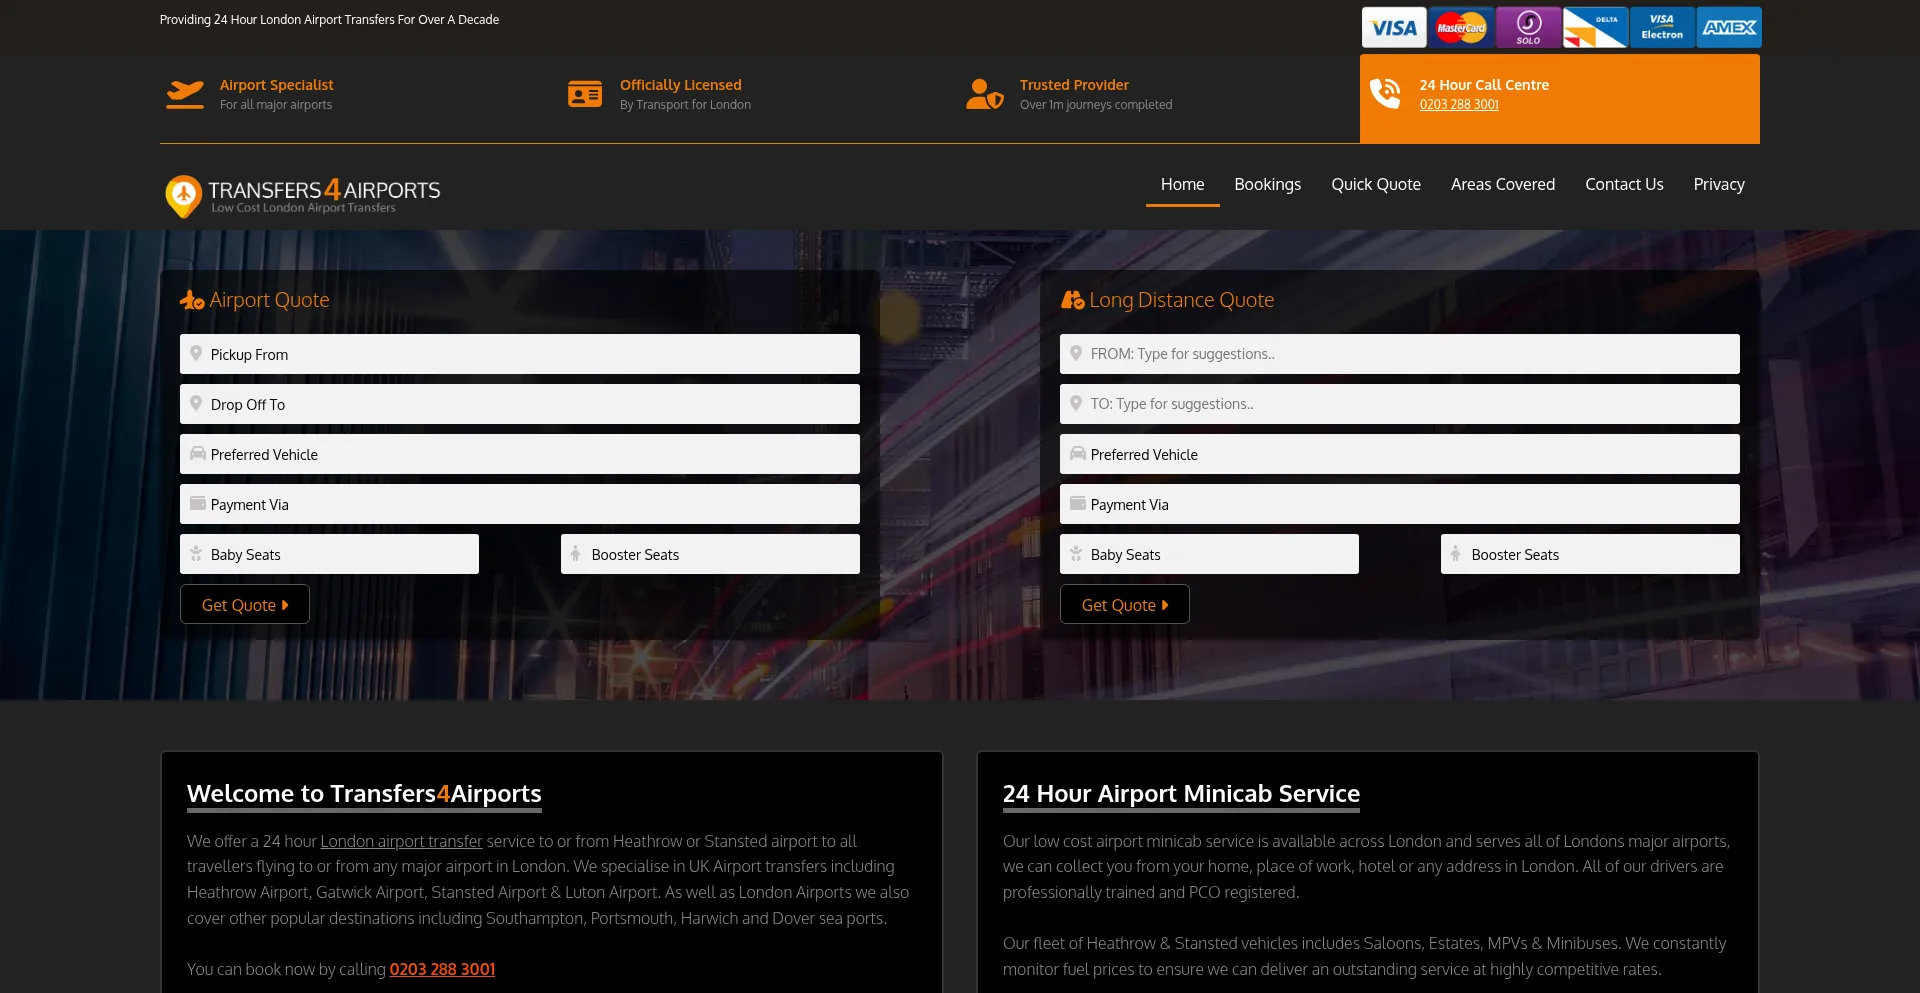Click the 24 Hour Call Centre phone icon
Image resolution: width=1920 pixels, height=993 pixels.
[1387, 93]
